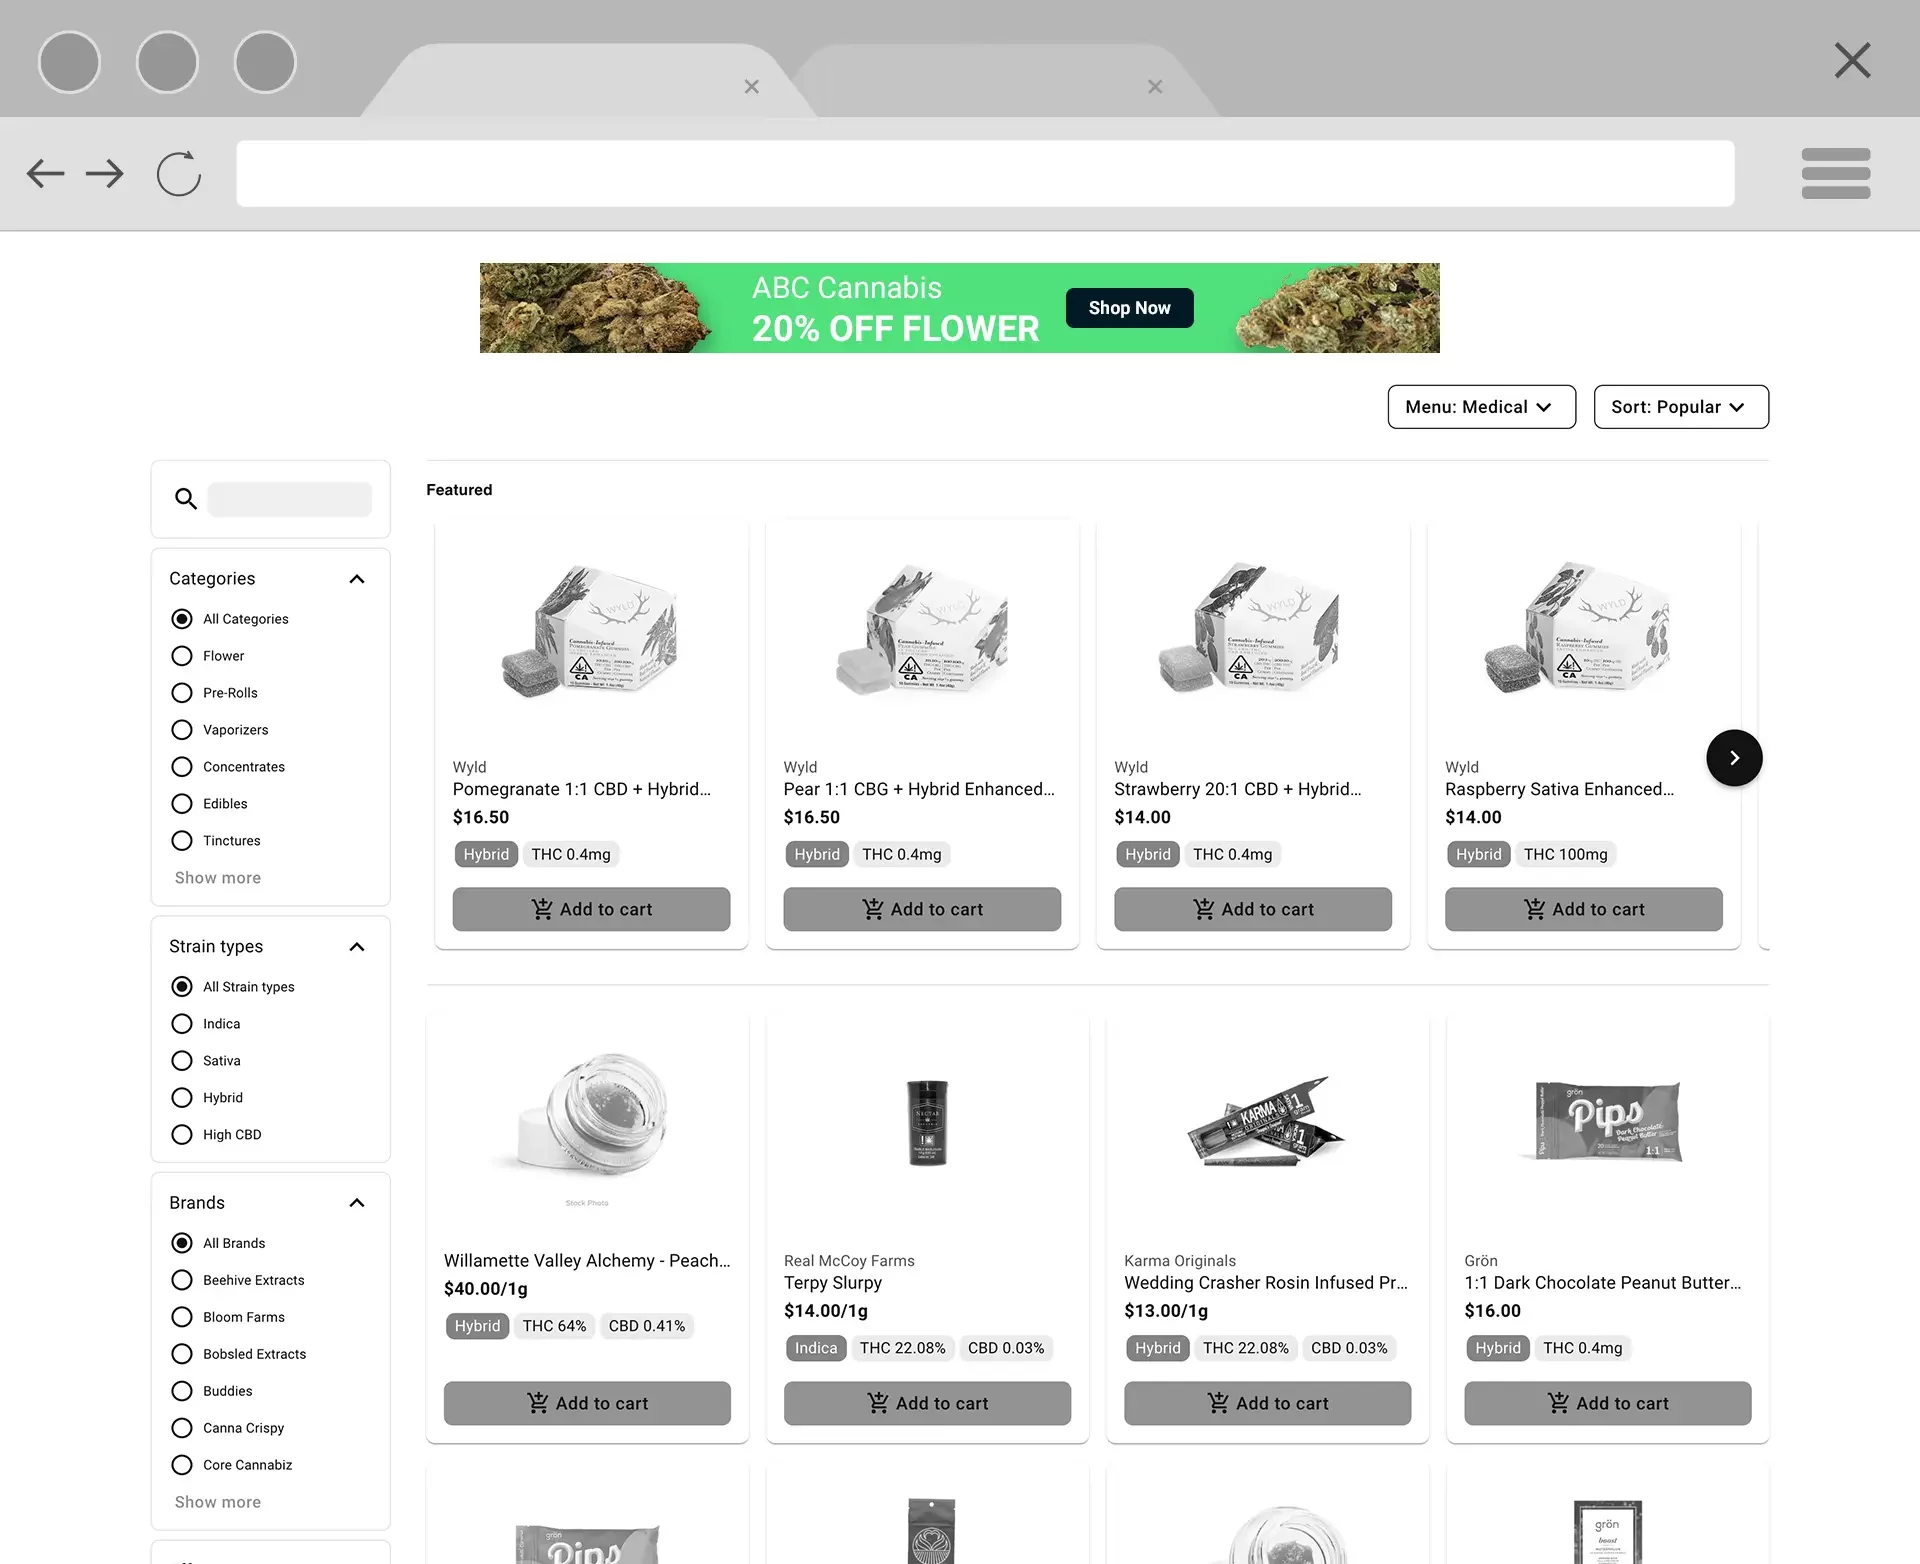Image resolution: width=1920 pixels, height=1564 pixels.
Task: Add 1:1 Dark Chocolate Peanut Butter to cart
Action: click(1607, 1403)
